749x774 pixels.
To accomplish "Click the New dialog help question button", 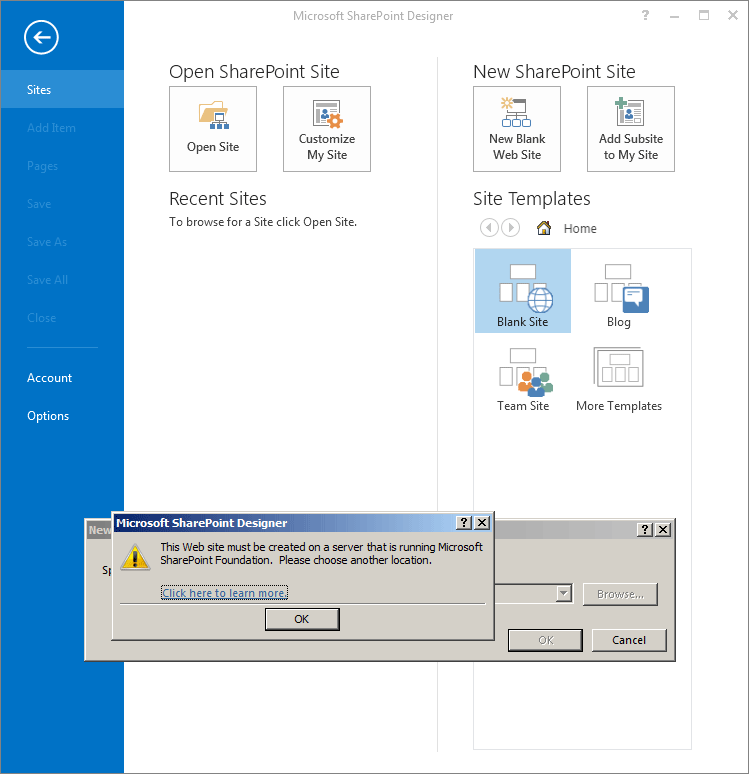I will coord(645,530).
